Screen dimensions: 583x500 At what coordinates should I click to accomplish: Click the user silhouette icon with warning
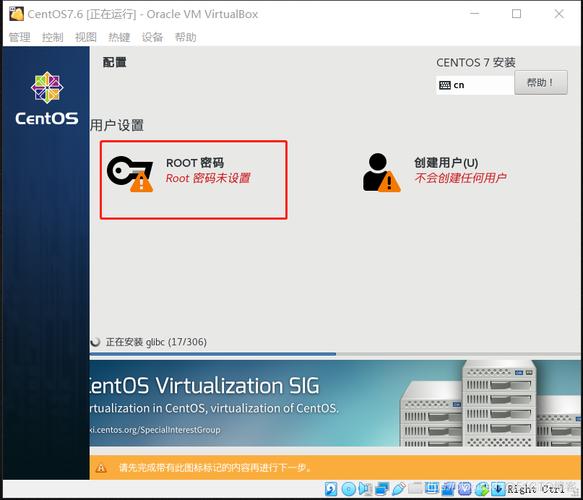381,173
